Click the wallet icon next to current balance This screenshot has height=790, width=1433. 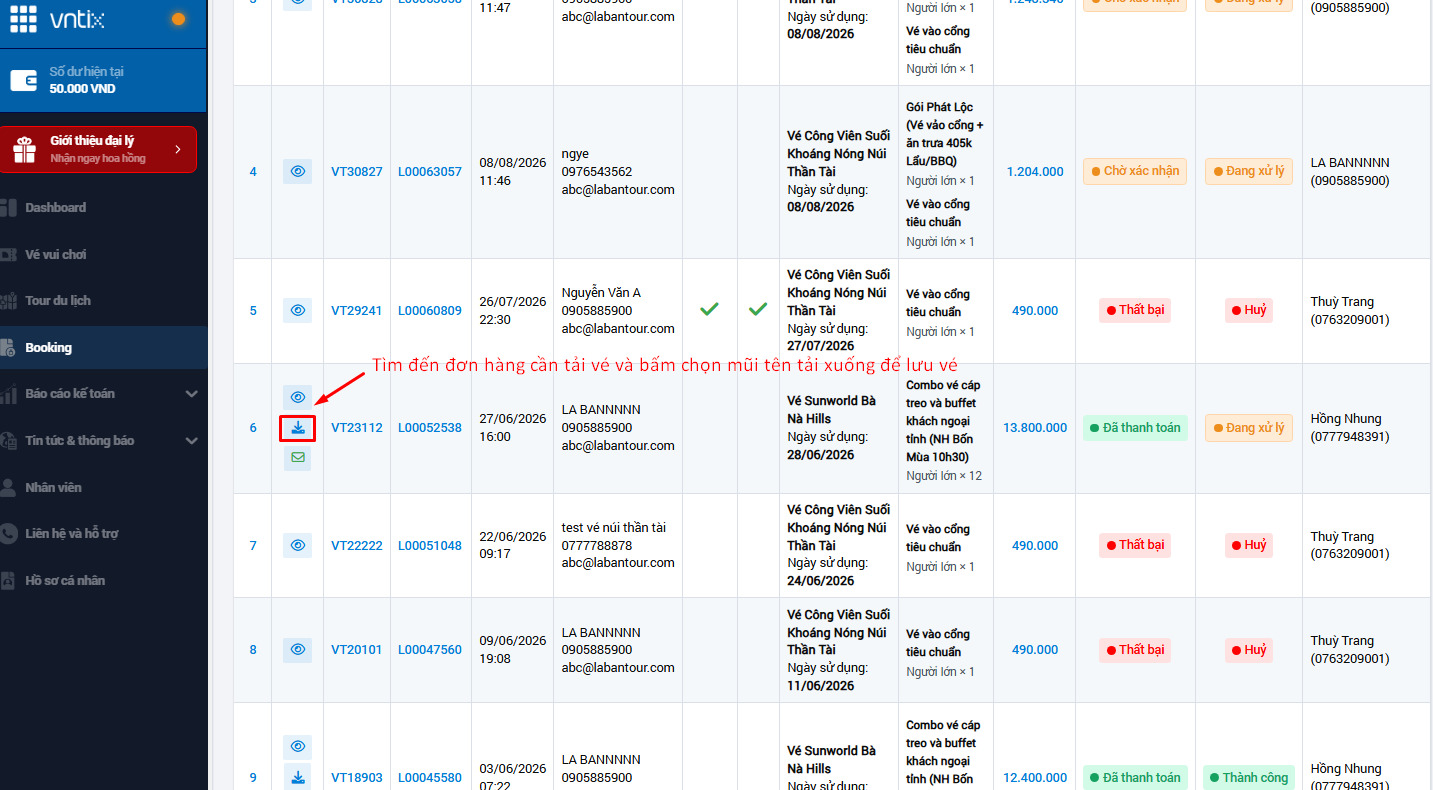click(24, 80)
